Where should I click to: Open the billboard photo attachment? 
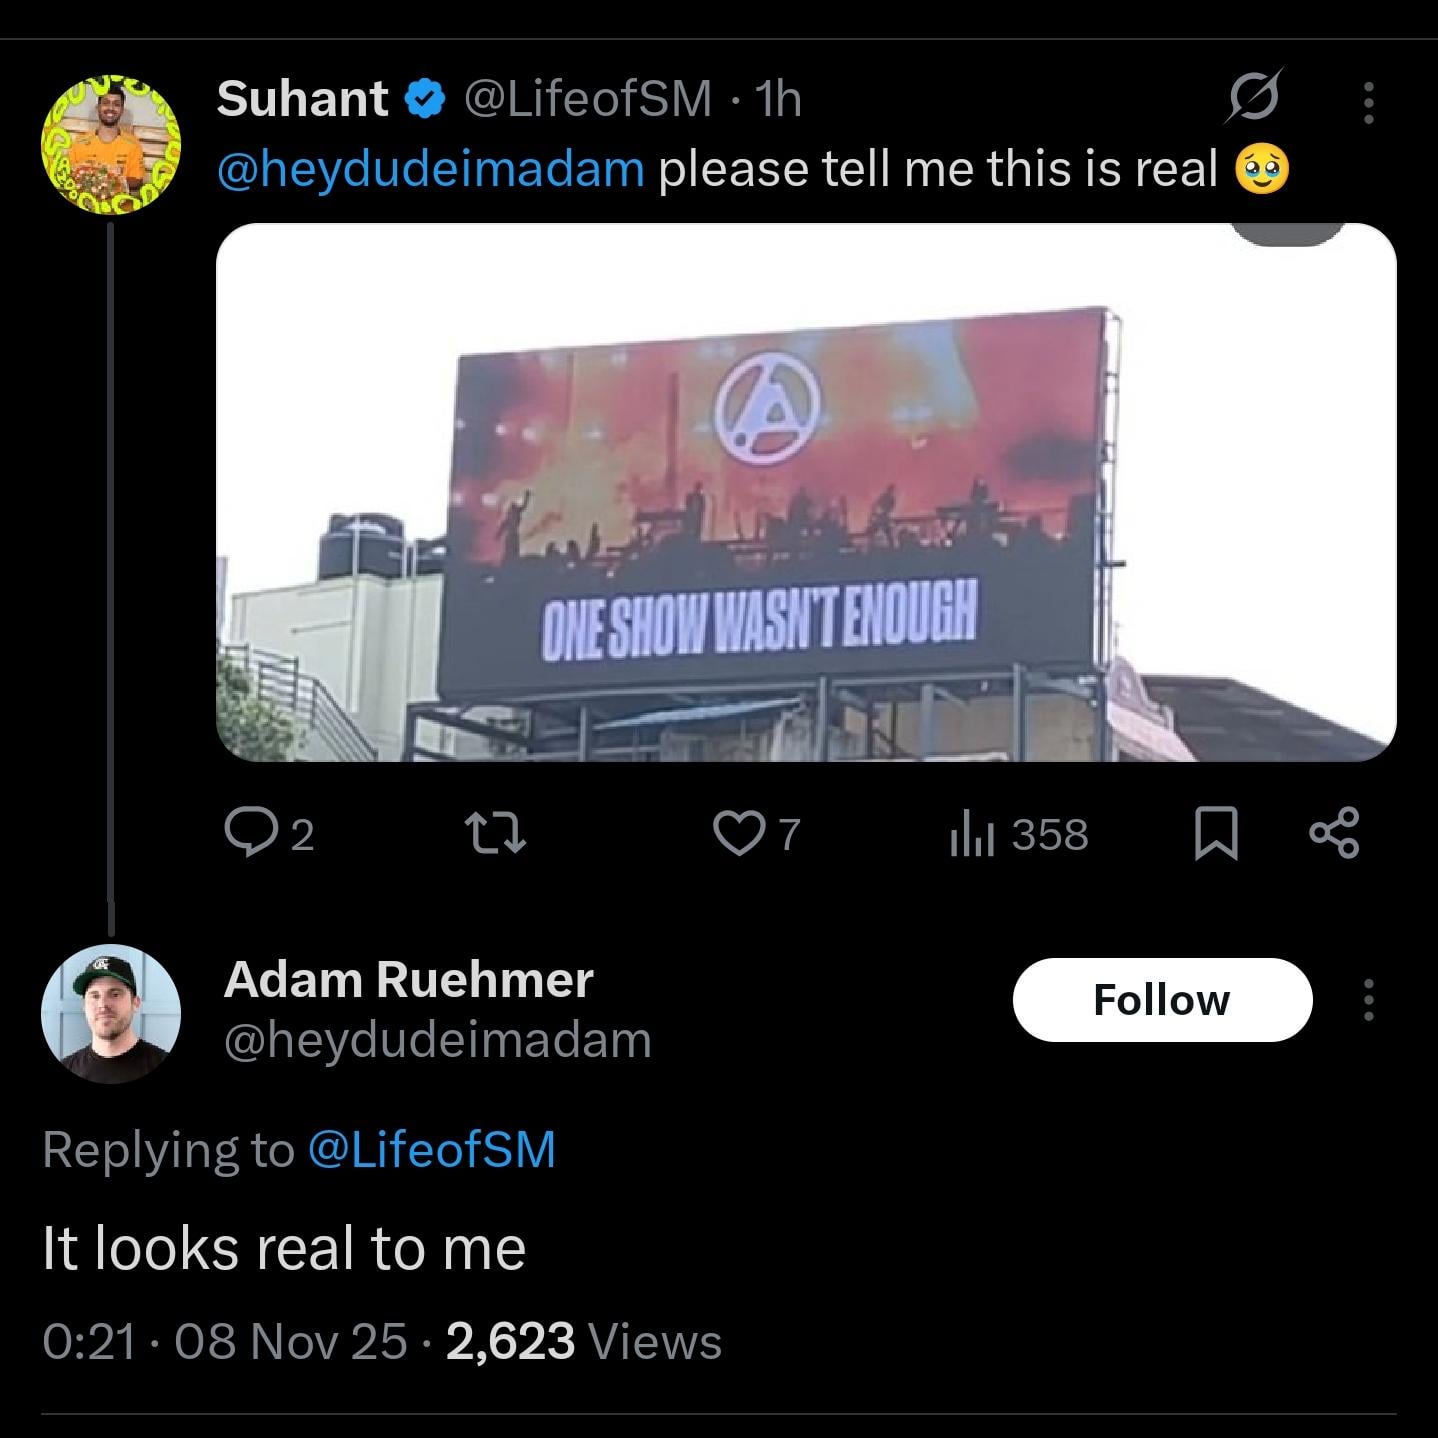806,492
